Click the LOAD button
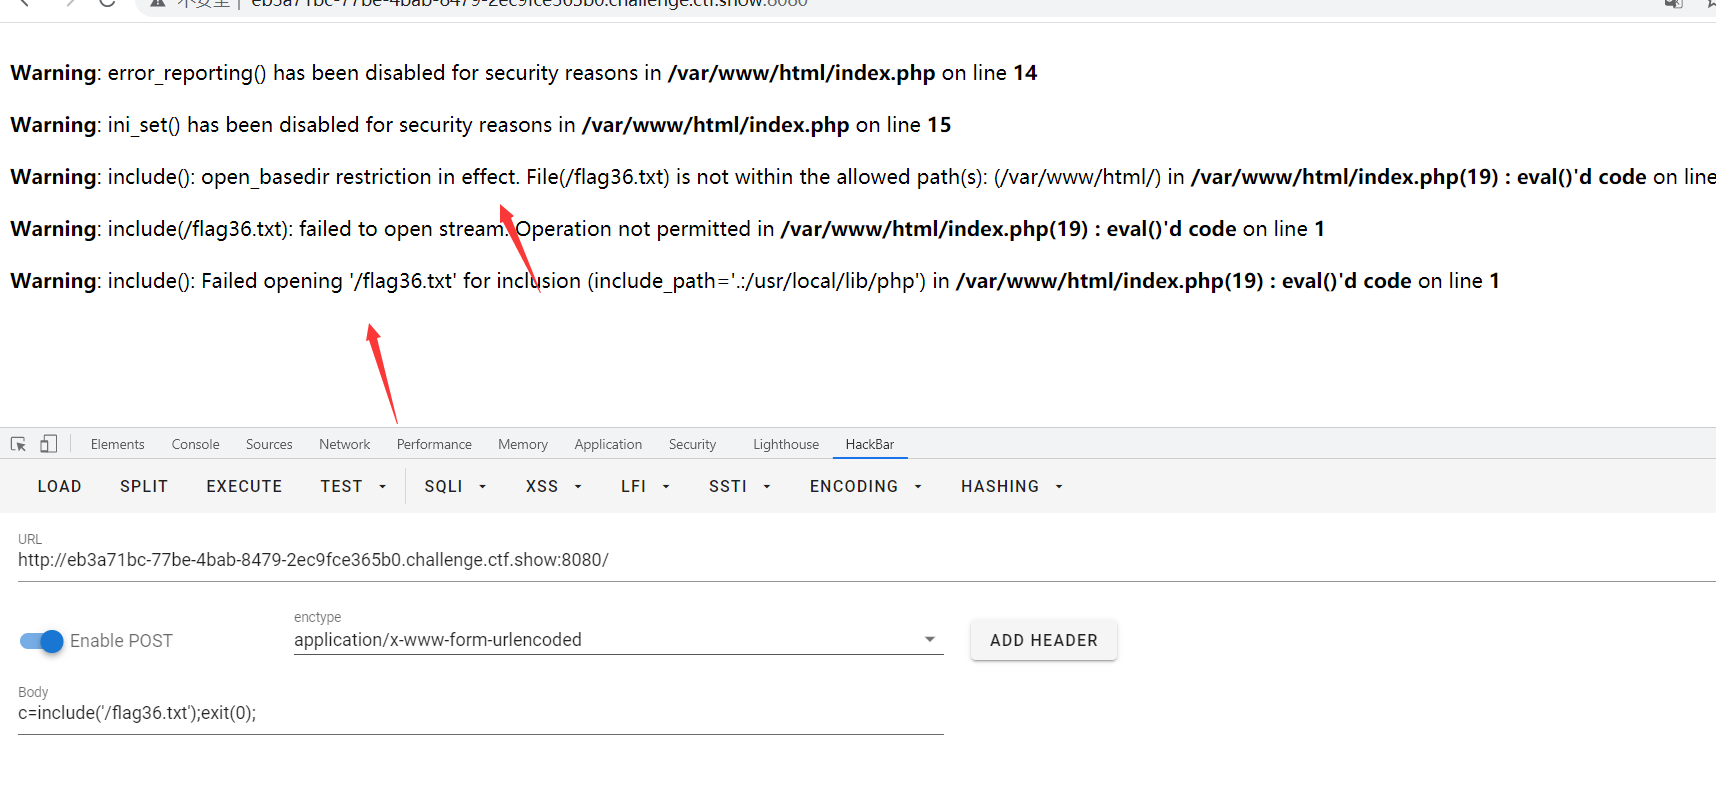 (60, 486)
